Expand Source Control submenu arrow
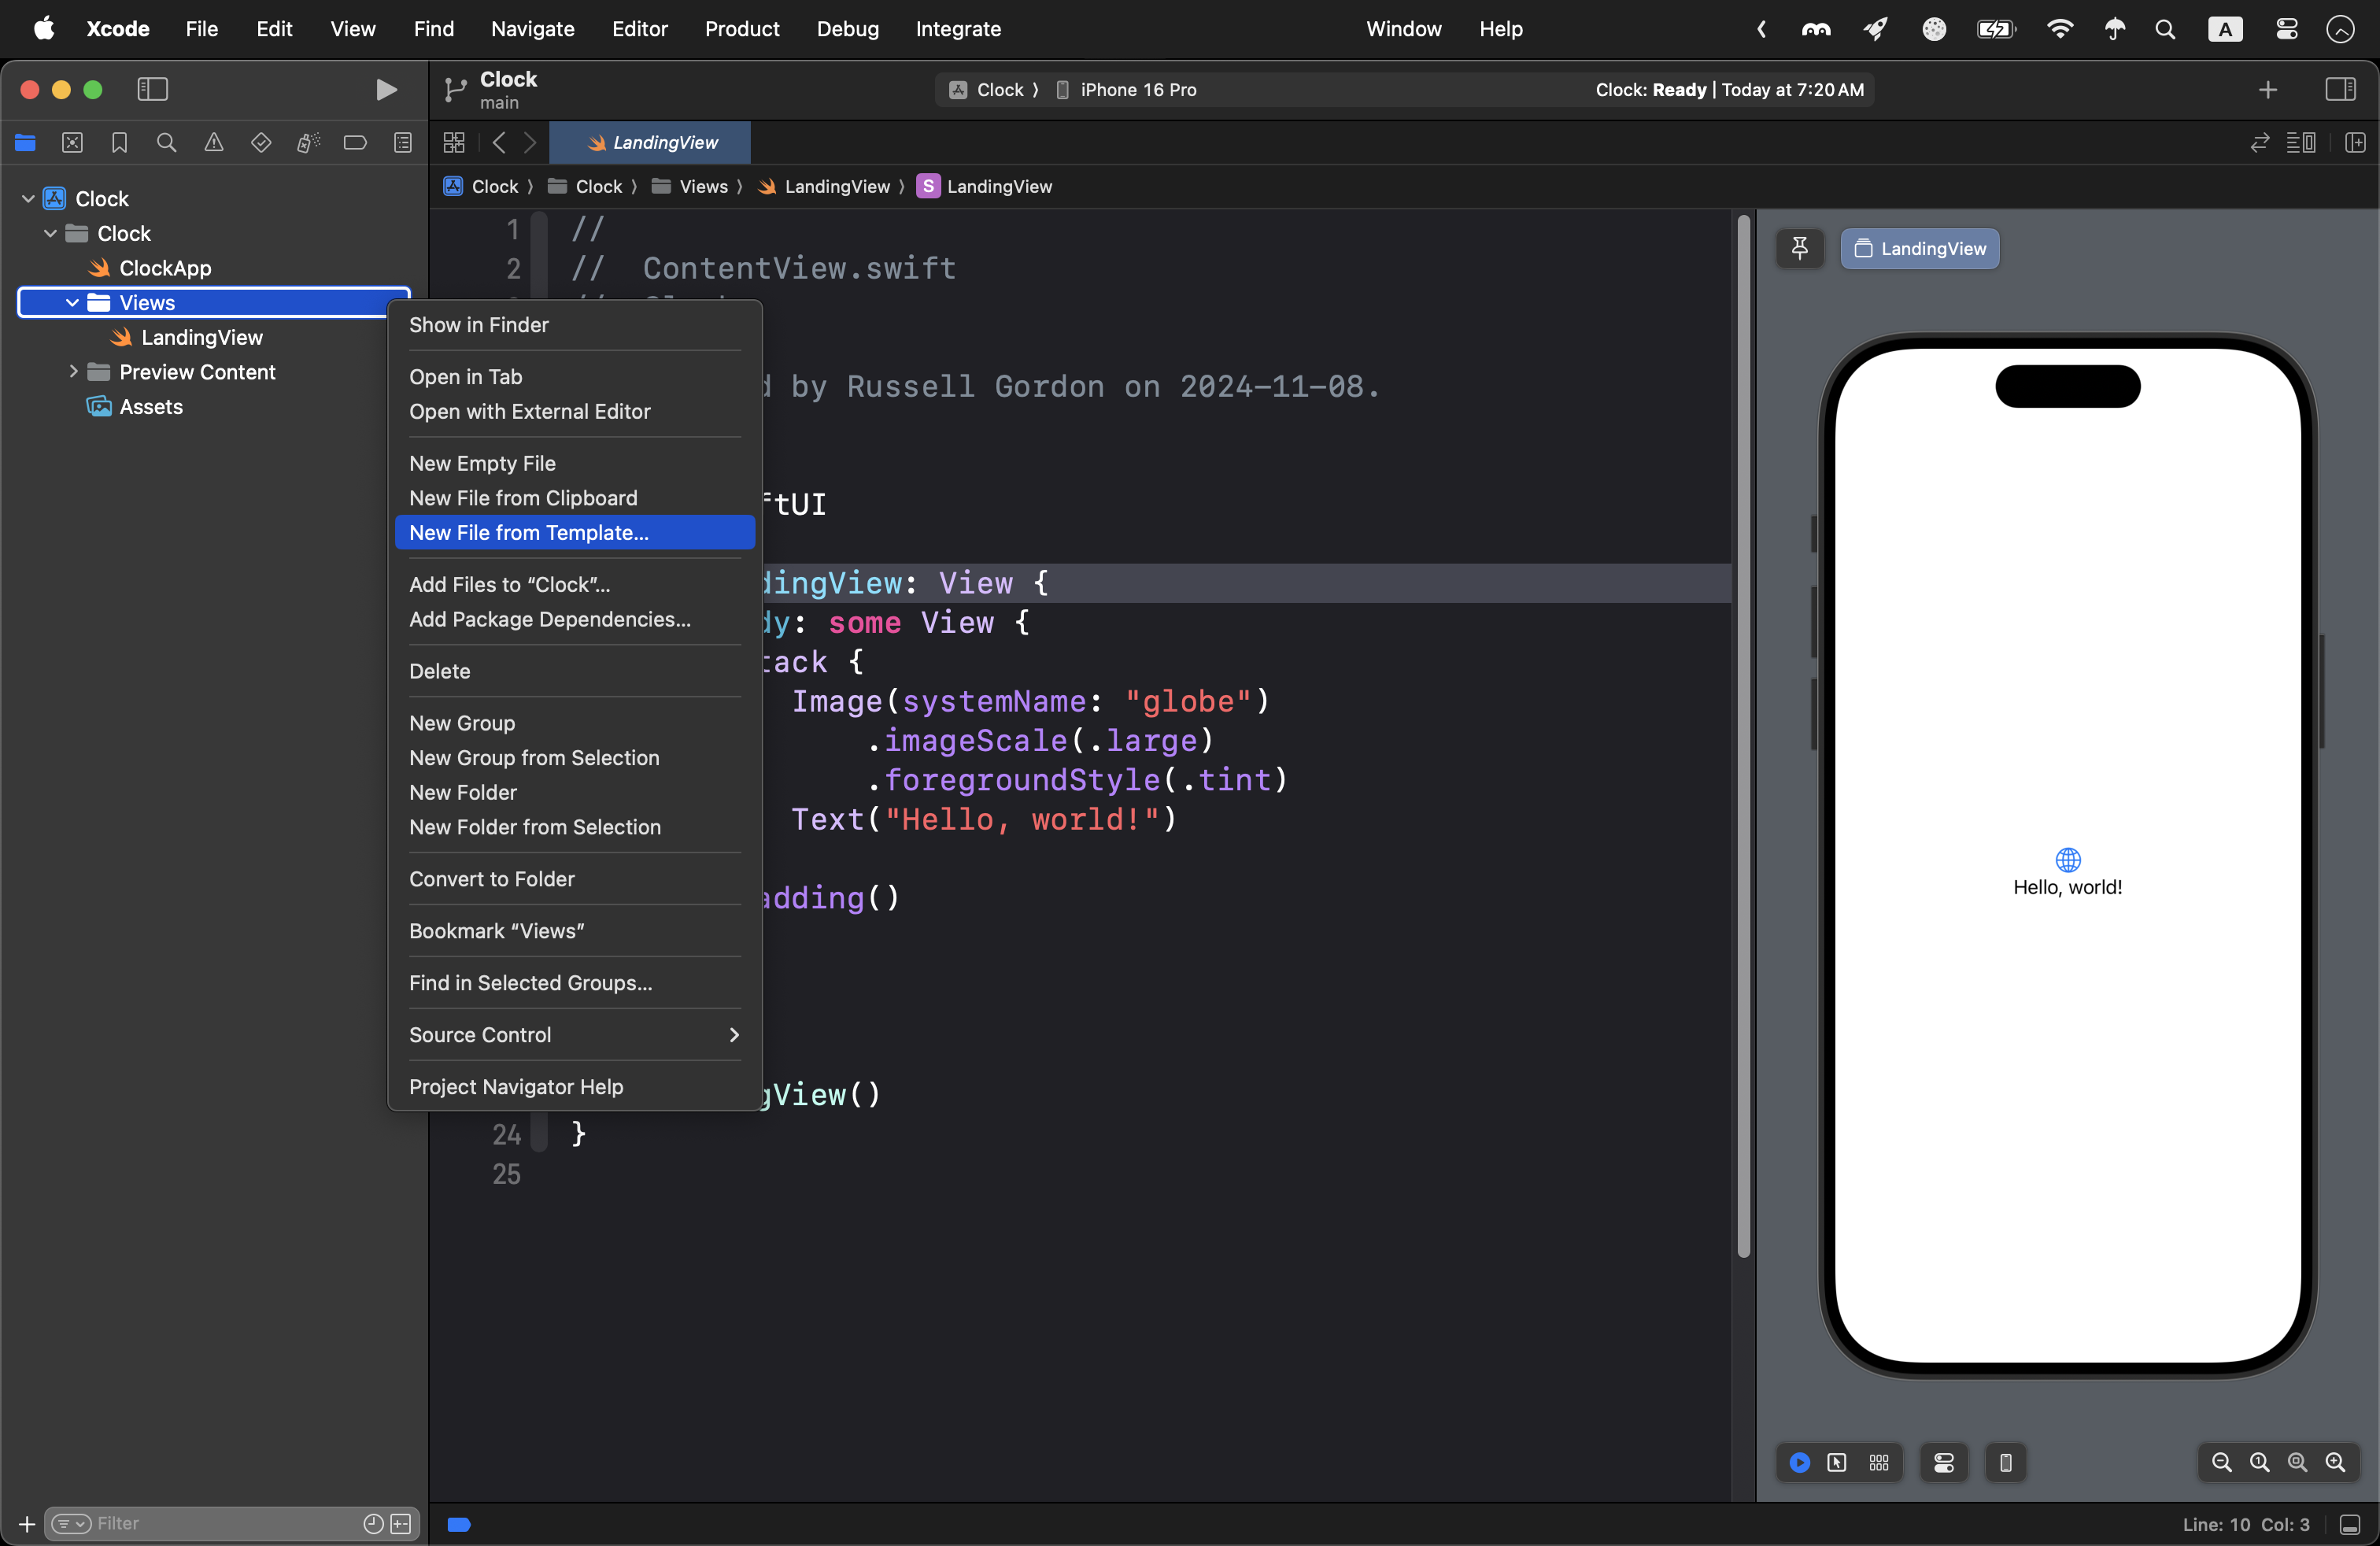 (734, 1035)
